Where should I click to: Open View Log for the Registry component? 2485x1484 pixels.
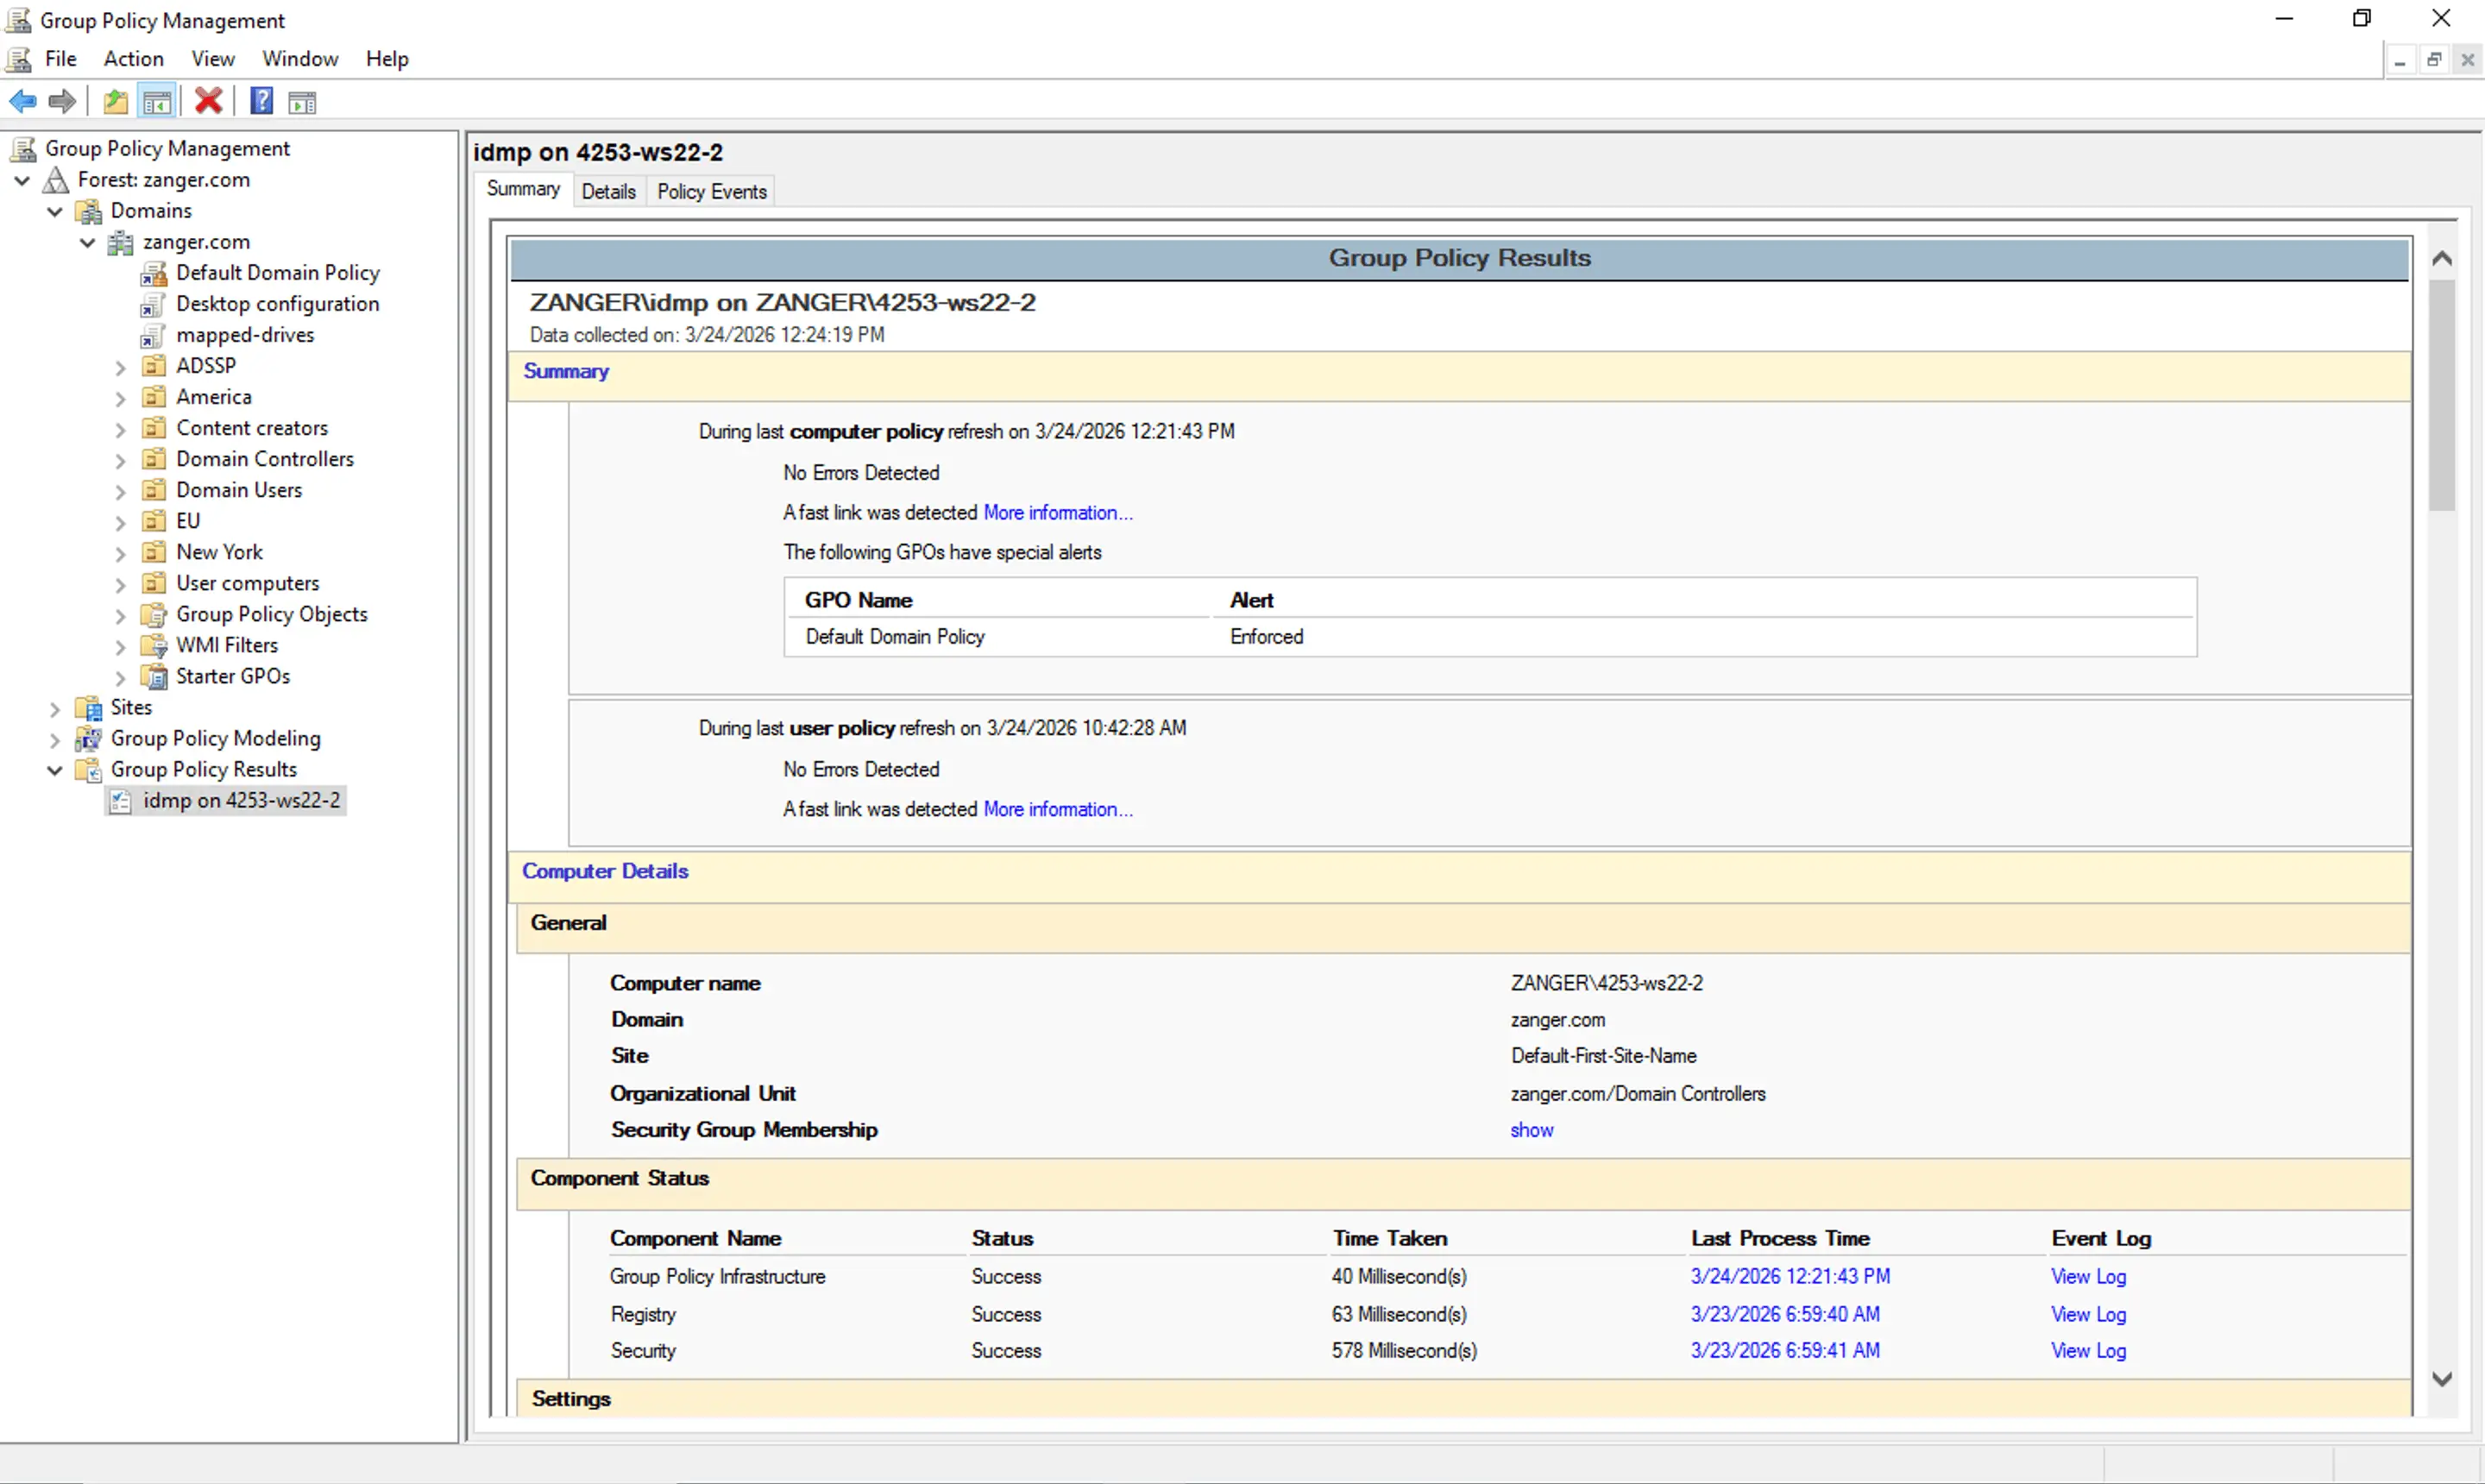point(2087,1313)
